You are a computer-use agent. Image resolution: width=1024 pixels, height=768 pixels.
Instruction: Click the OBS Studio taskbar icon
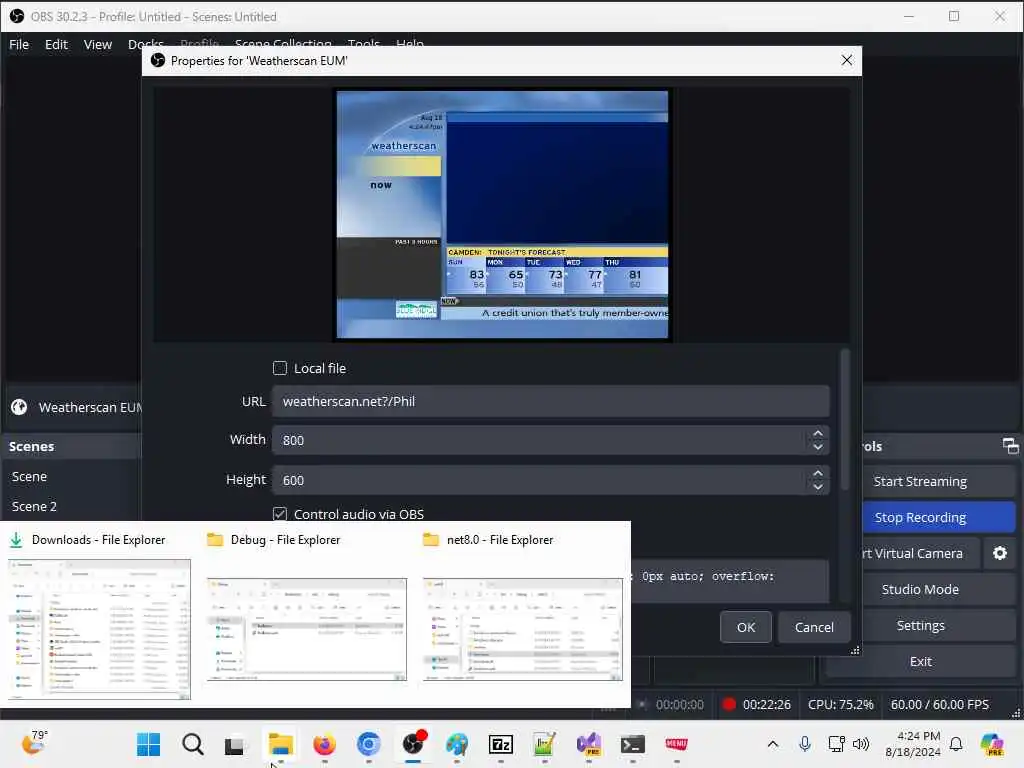click(413, 744)
